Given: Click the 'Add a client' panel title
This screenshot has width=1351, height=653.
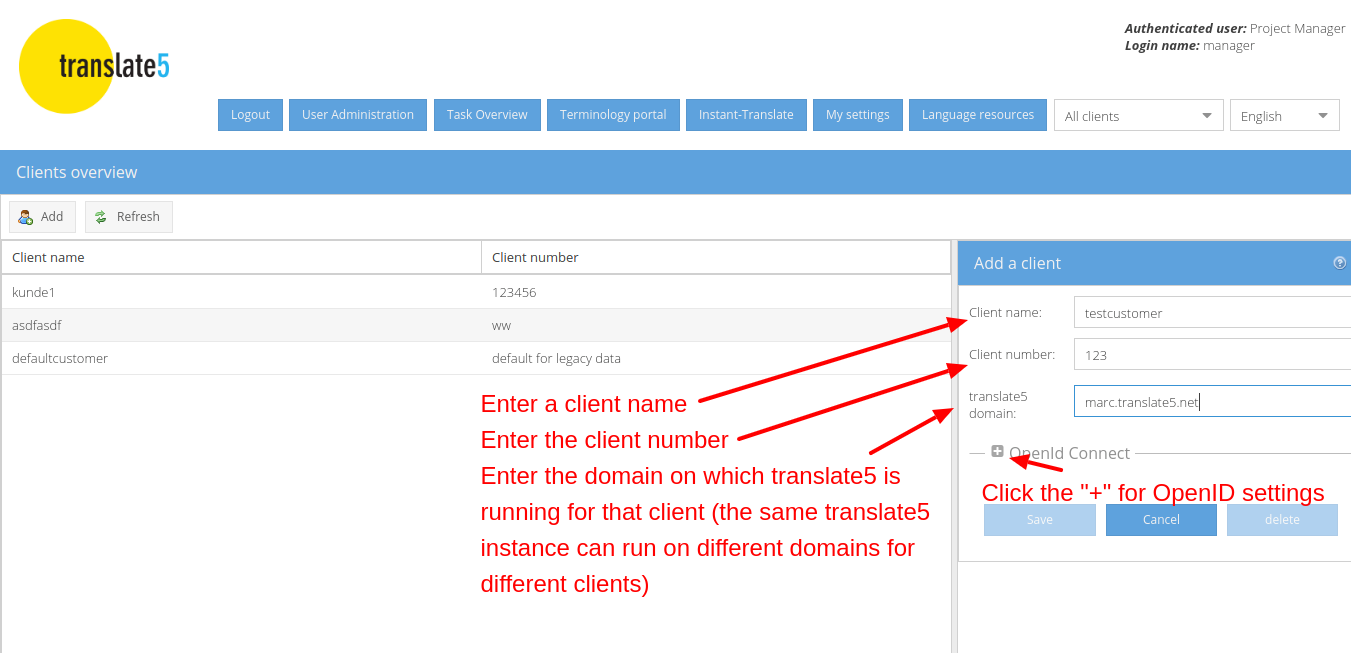Looking at the screenshot, I should click(1017, 263).
